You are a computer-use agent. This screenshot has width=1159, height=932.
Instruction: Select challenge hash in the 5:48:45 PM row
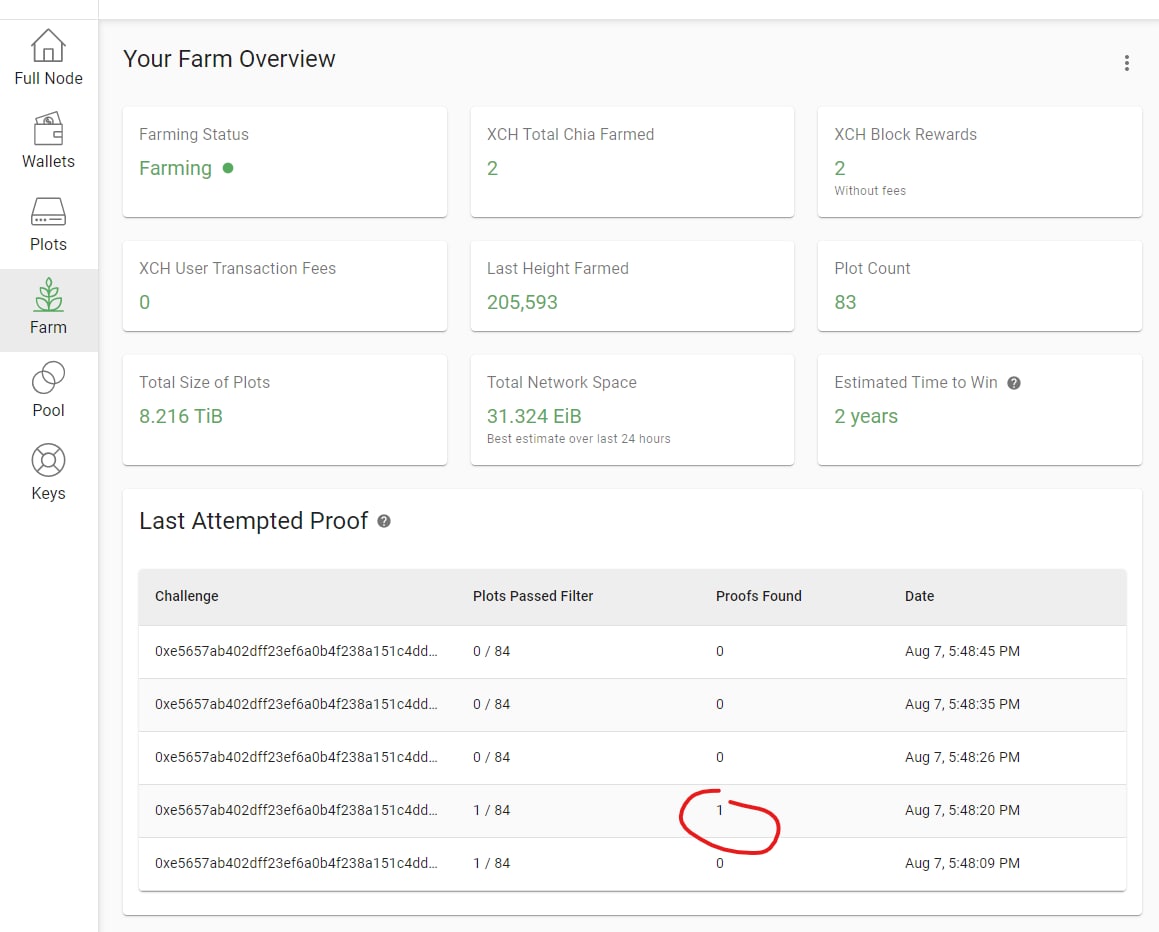click(x=296, y=651)
